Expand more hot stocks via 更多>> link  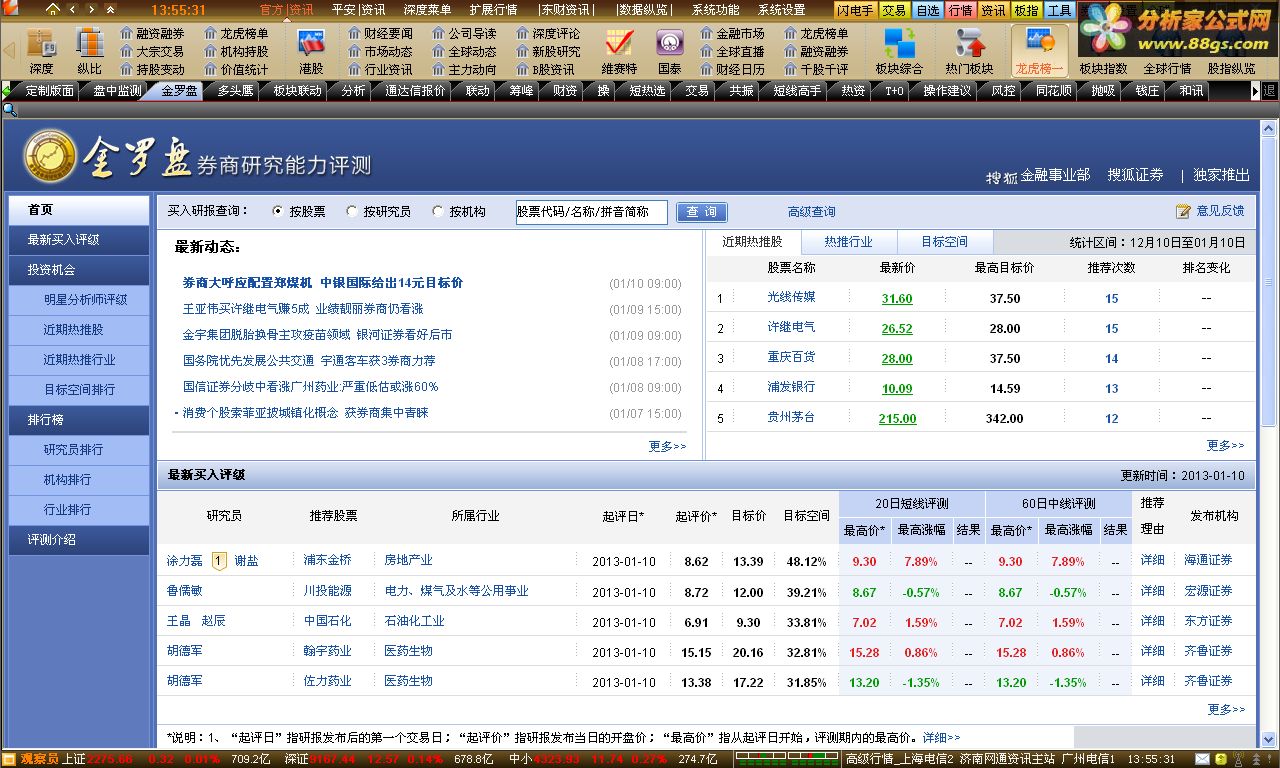(x=1225, y=446)
